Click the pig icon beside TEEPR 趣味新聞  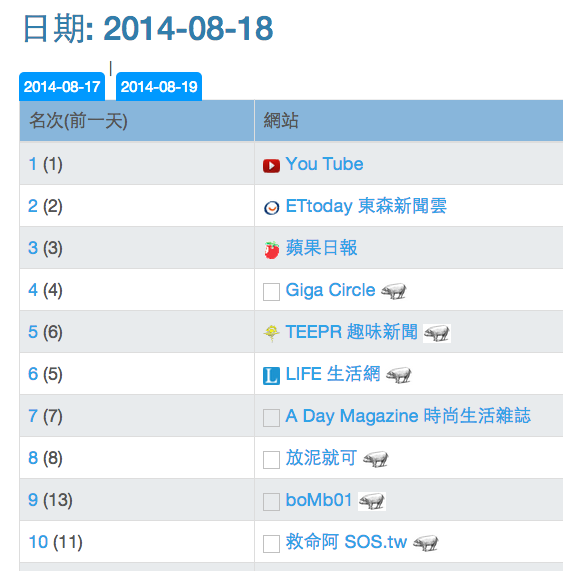437,333
